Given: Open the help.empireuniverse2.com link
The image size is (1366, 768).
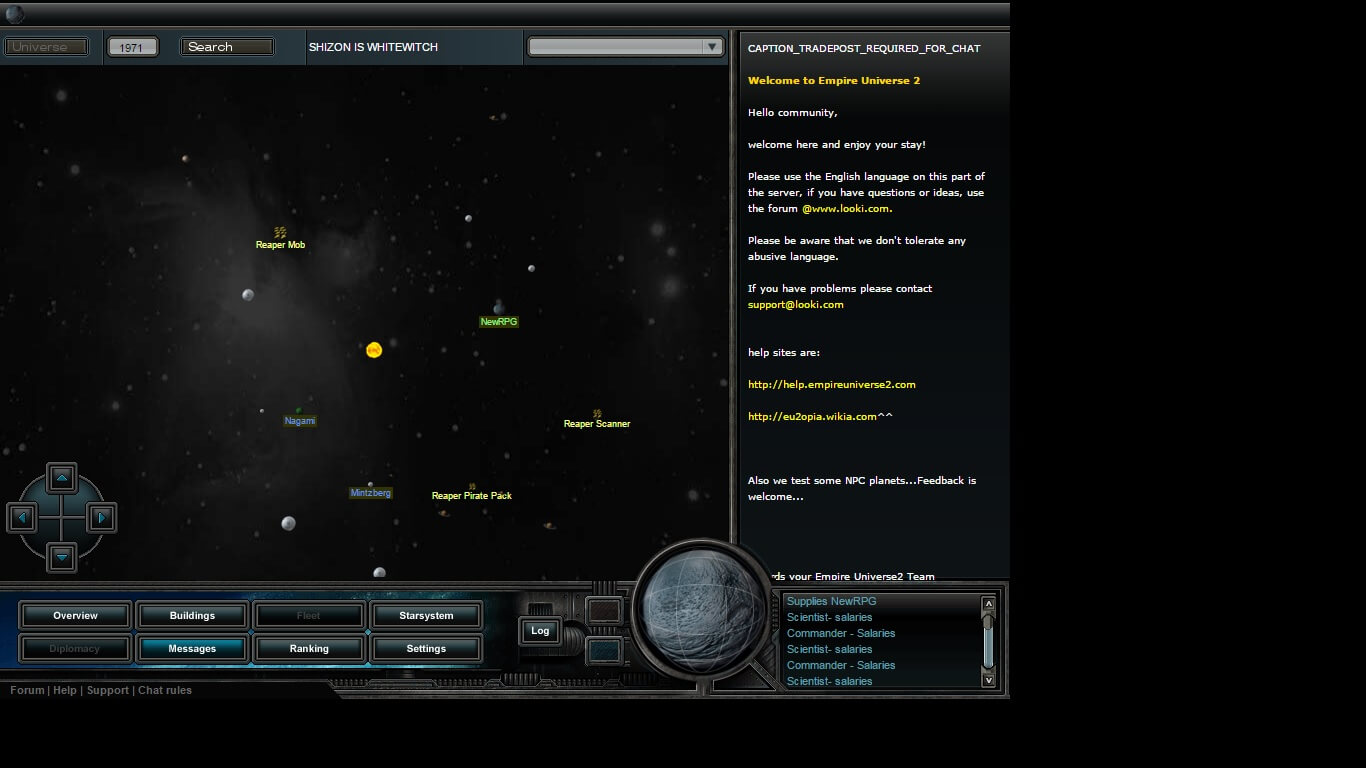Looking at the screenshot, I should coord(831,385).
